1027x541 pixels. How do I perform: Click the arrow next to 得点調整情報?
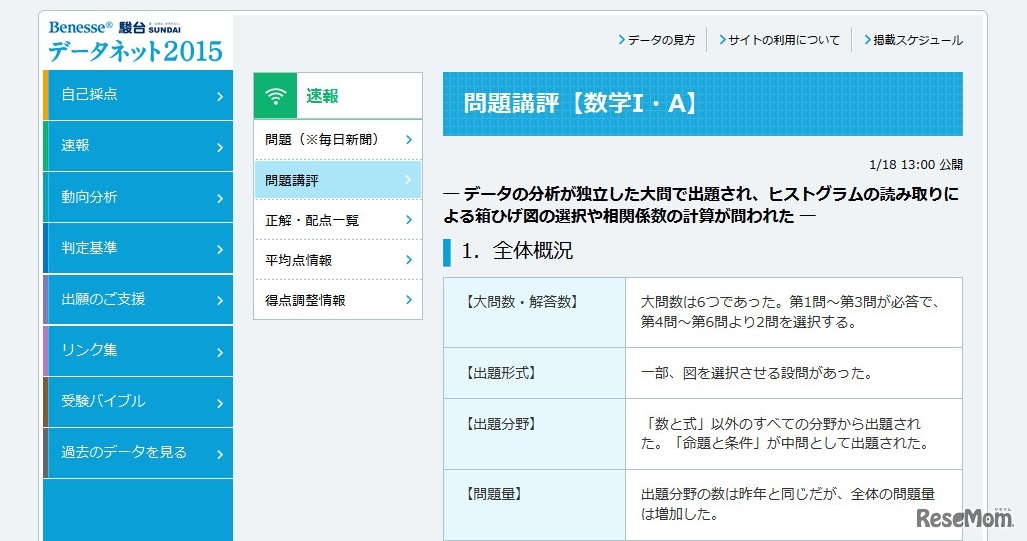tap(409, 299)
